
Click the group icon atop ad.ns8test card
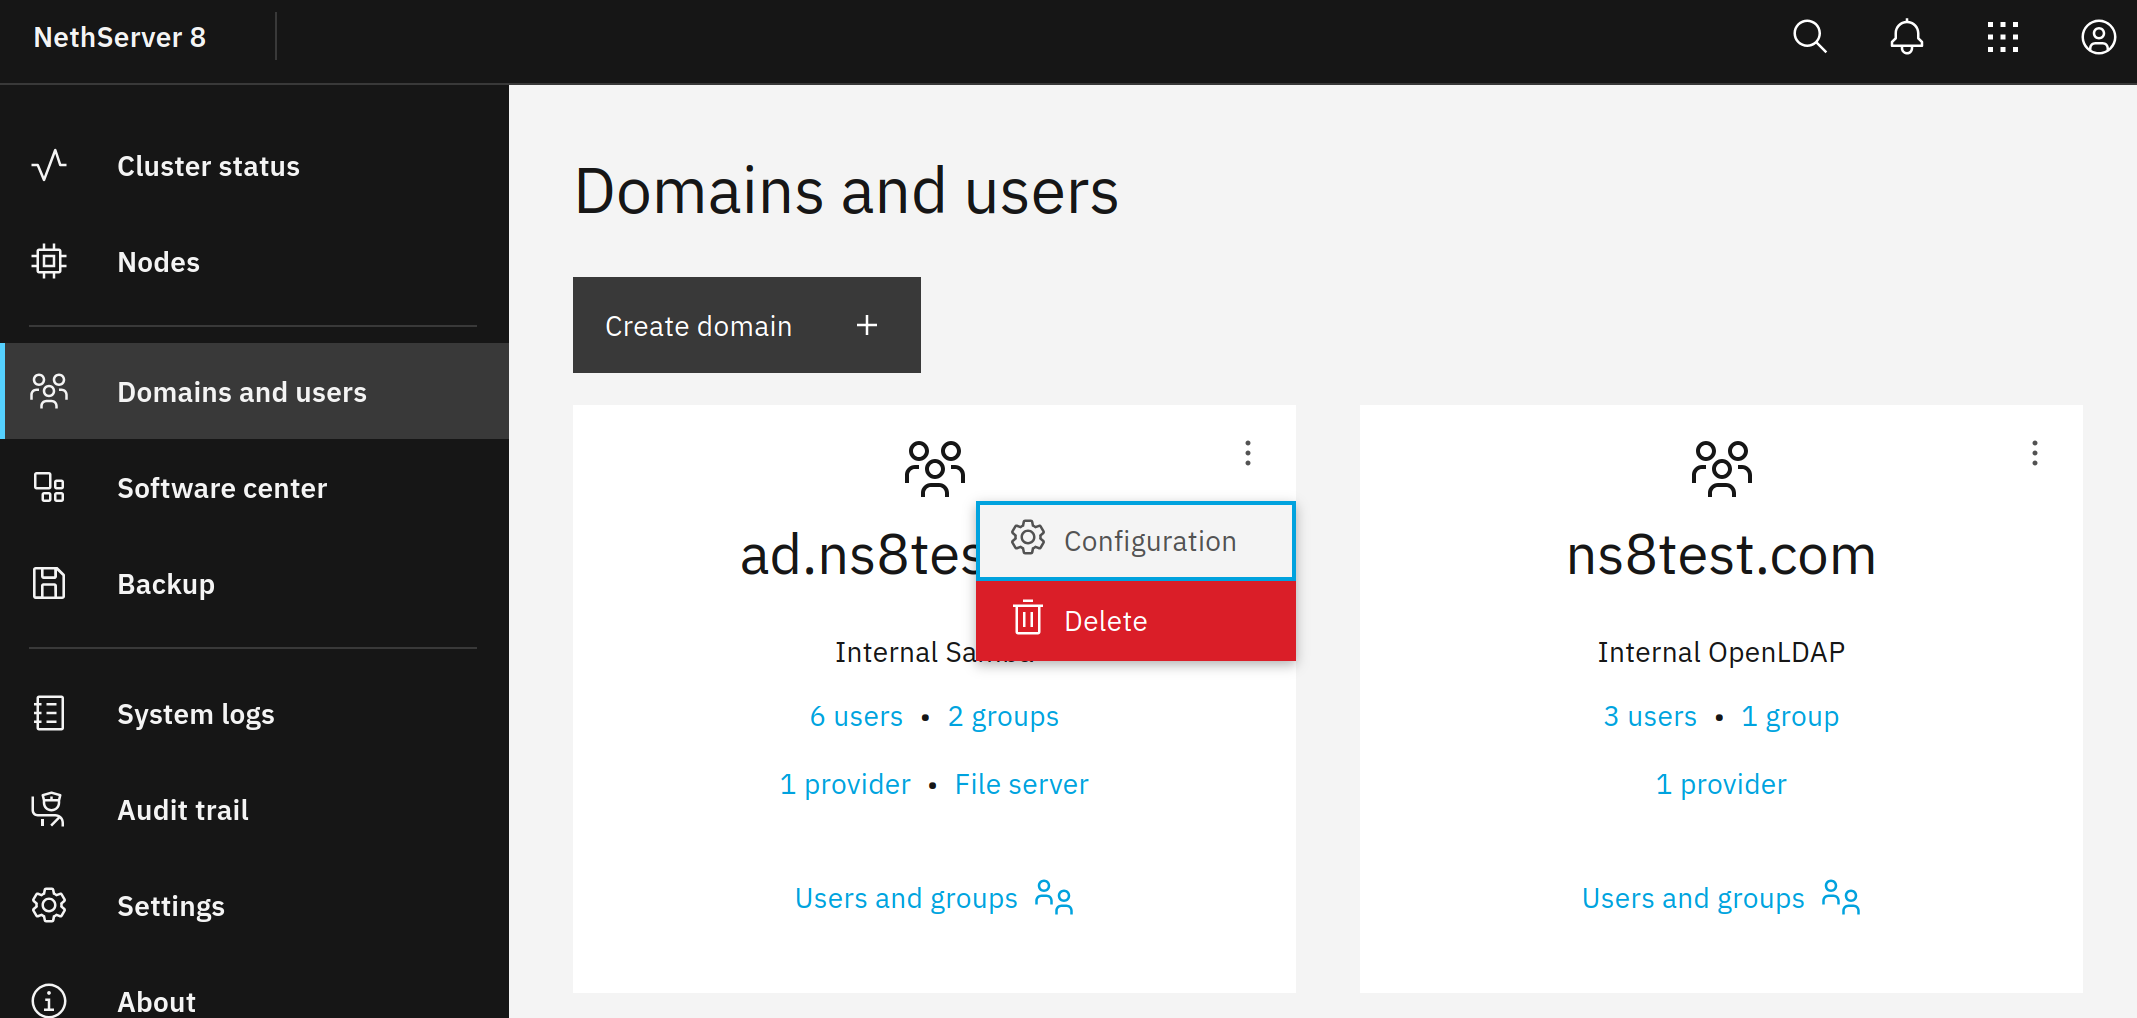[935, 469]
